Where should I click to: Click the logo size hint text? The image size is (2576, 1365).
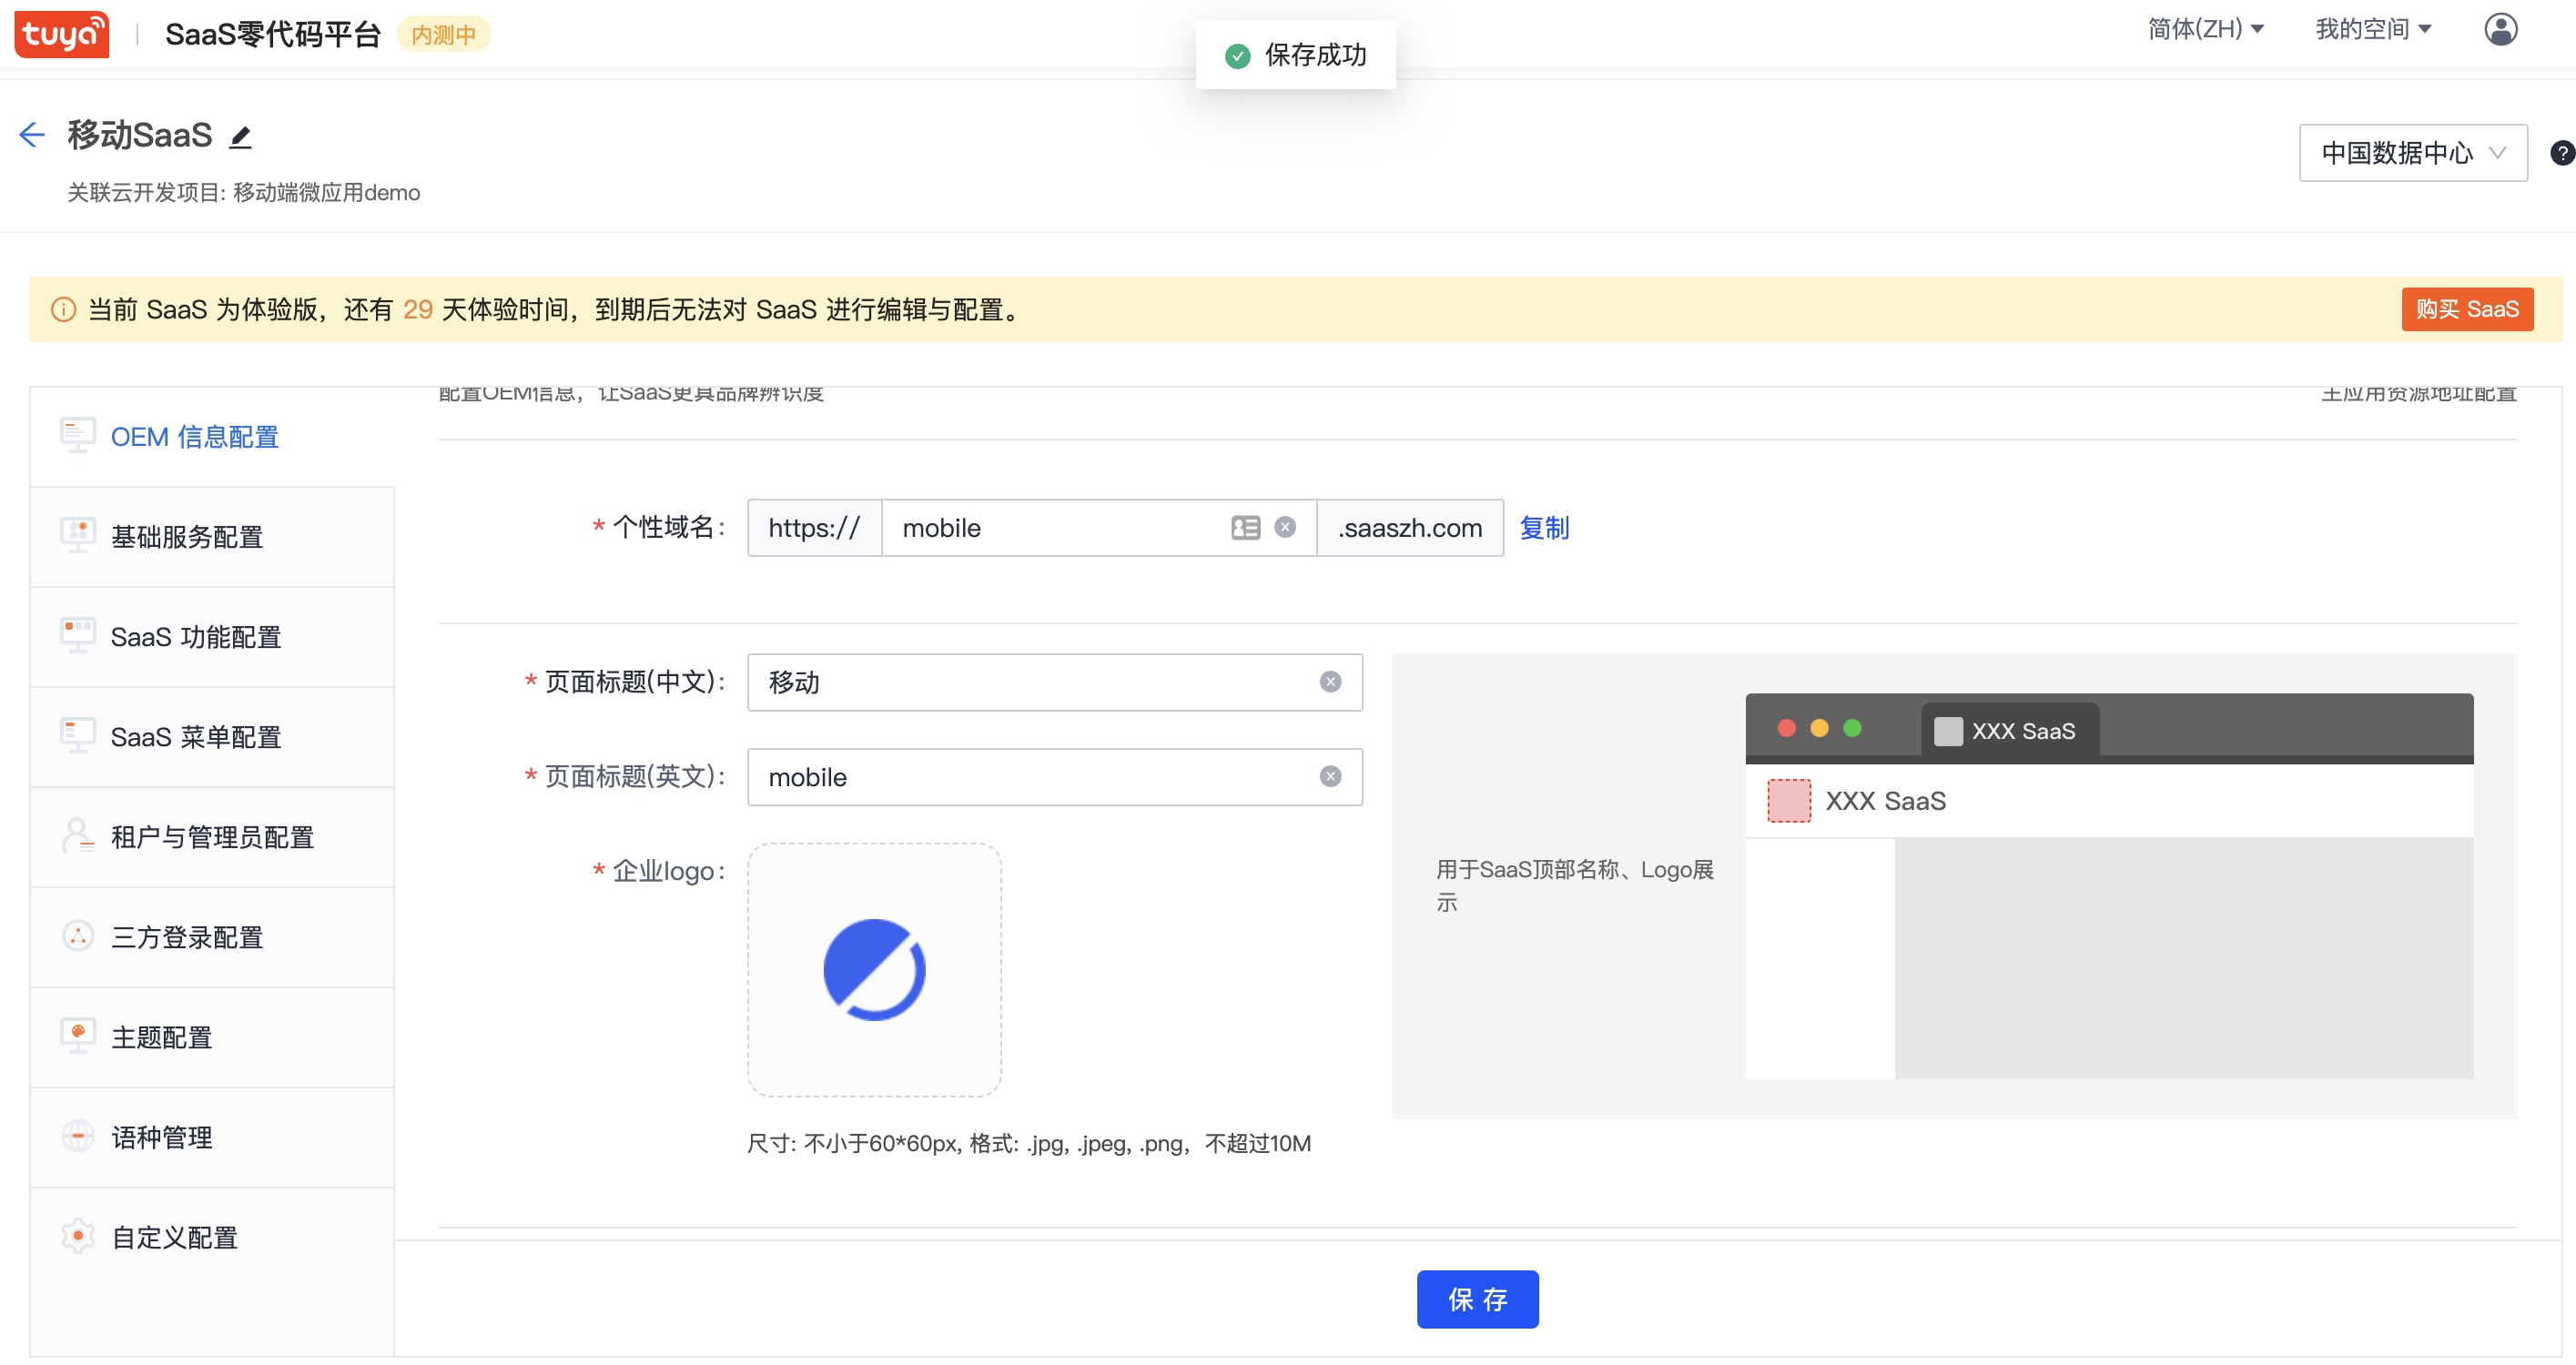[1028, 1144]
